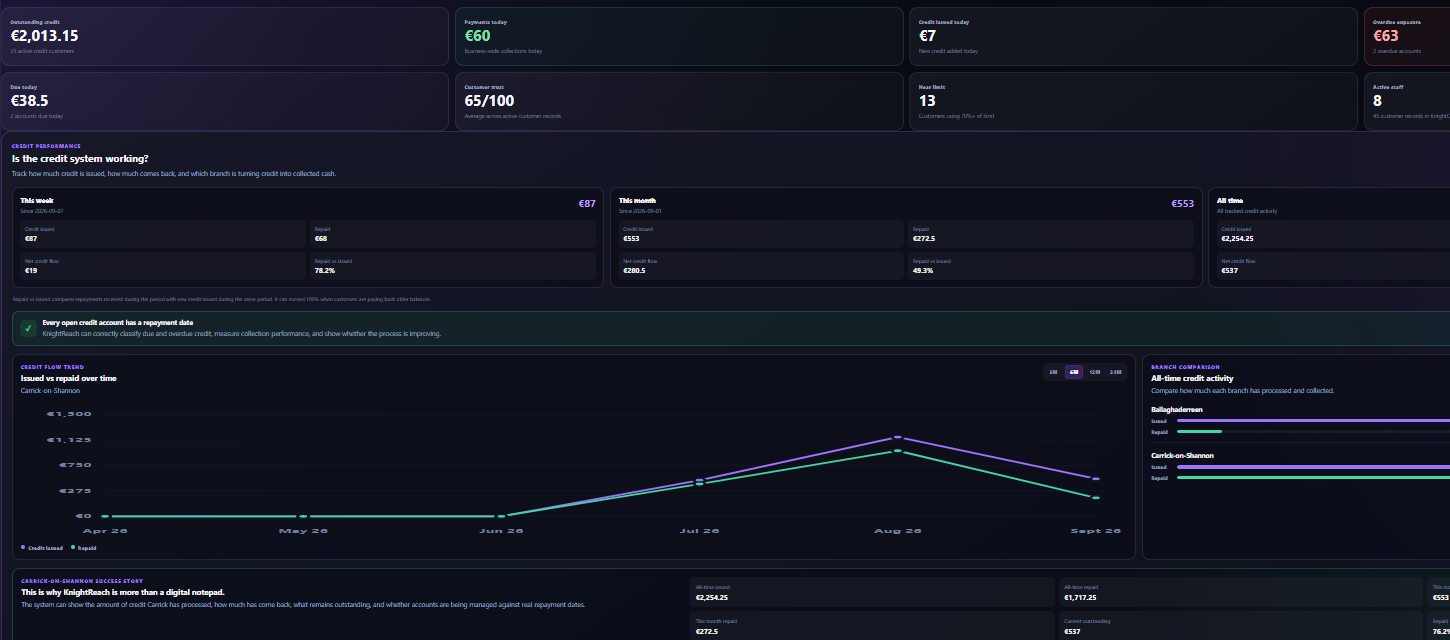
Task: Select the 6M chart range
Action: point(1074,372)
